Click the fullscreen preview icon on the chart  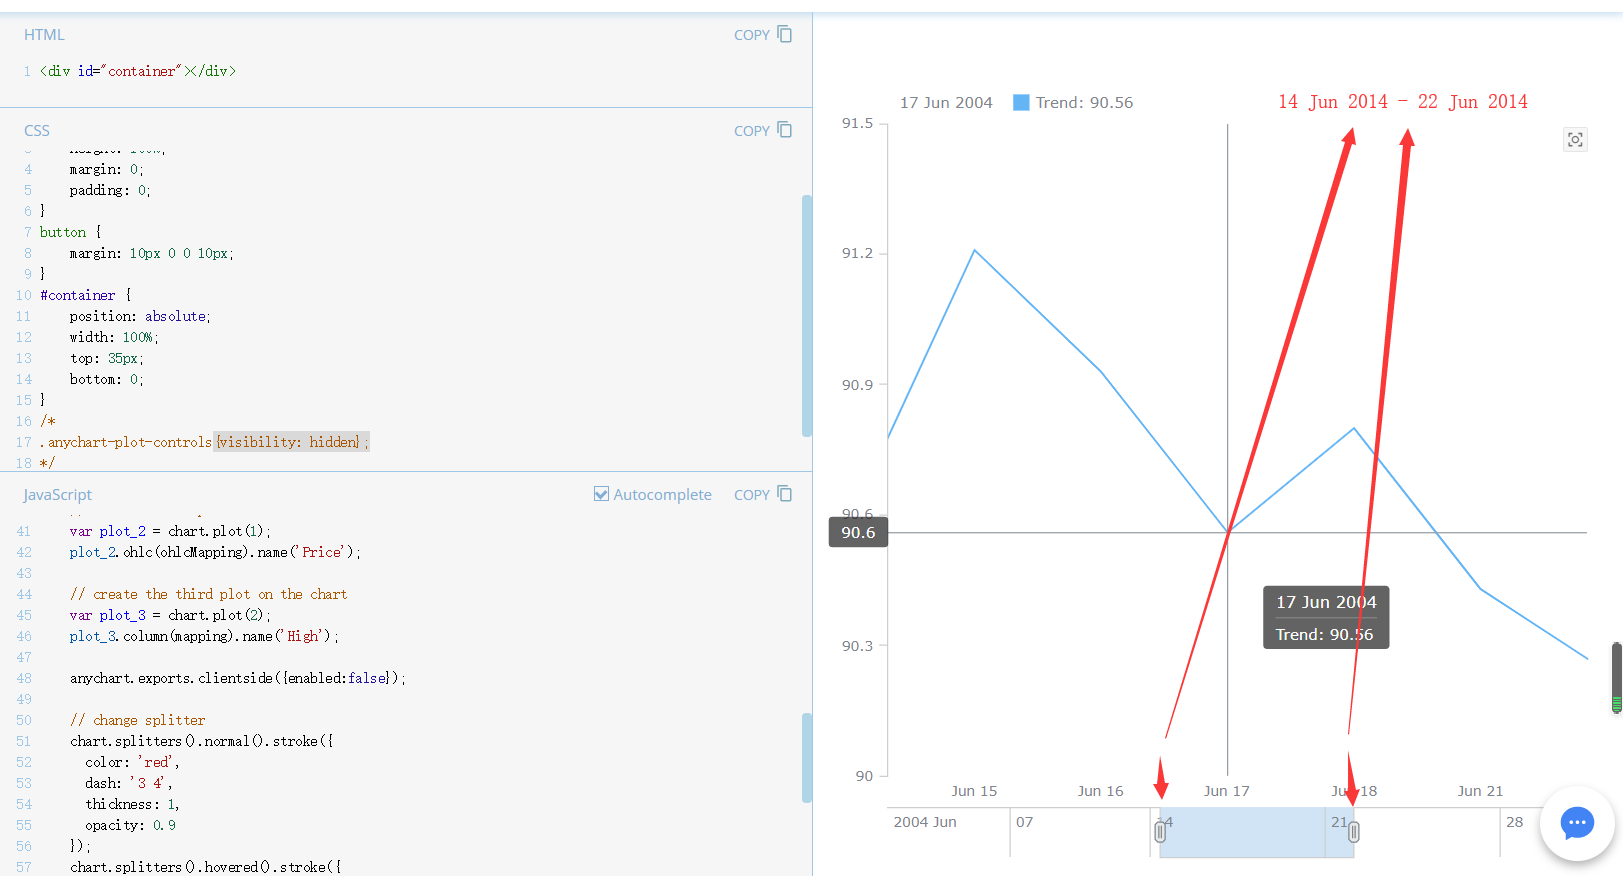pyautogui.click(x=1575, y=139)
